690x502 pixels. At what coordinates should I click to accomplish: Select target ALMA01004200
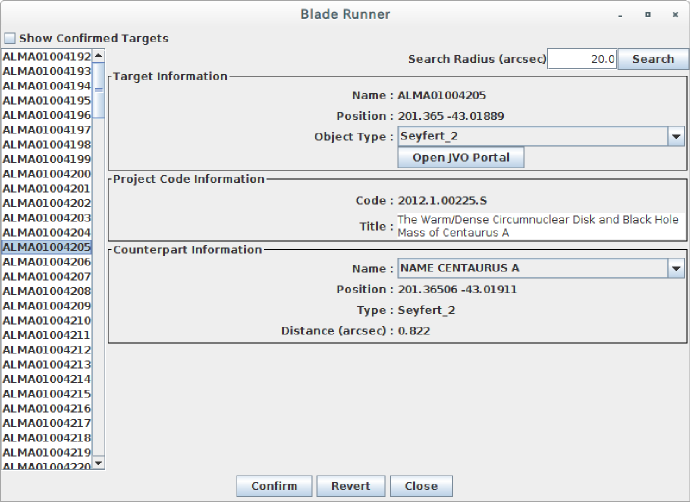point(47,174)
